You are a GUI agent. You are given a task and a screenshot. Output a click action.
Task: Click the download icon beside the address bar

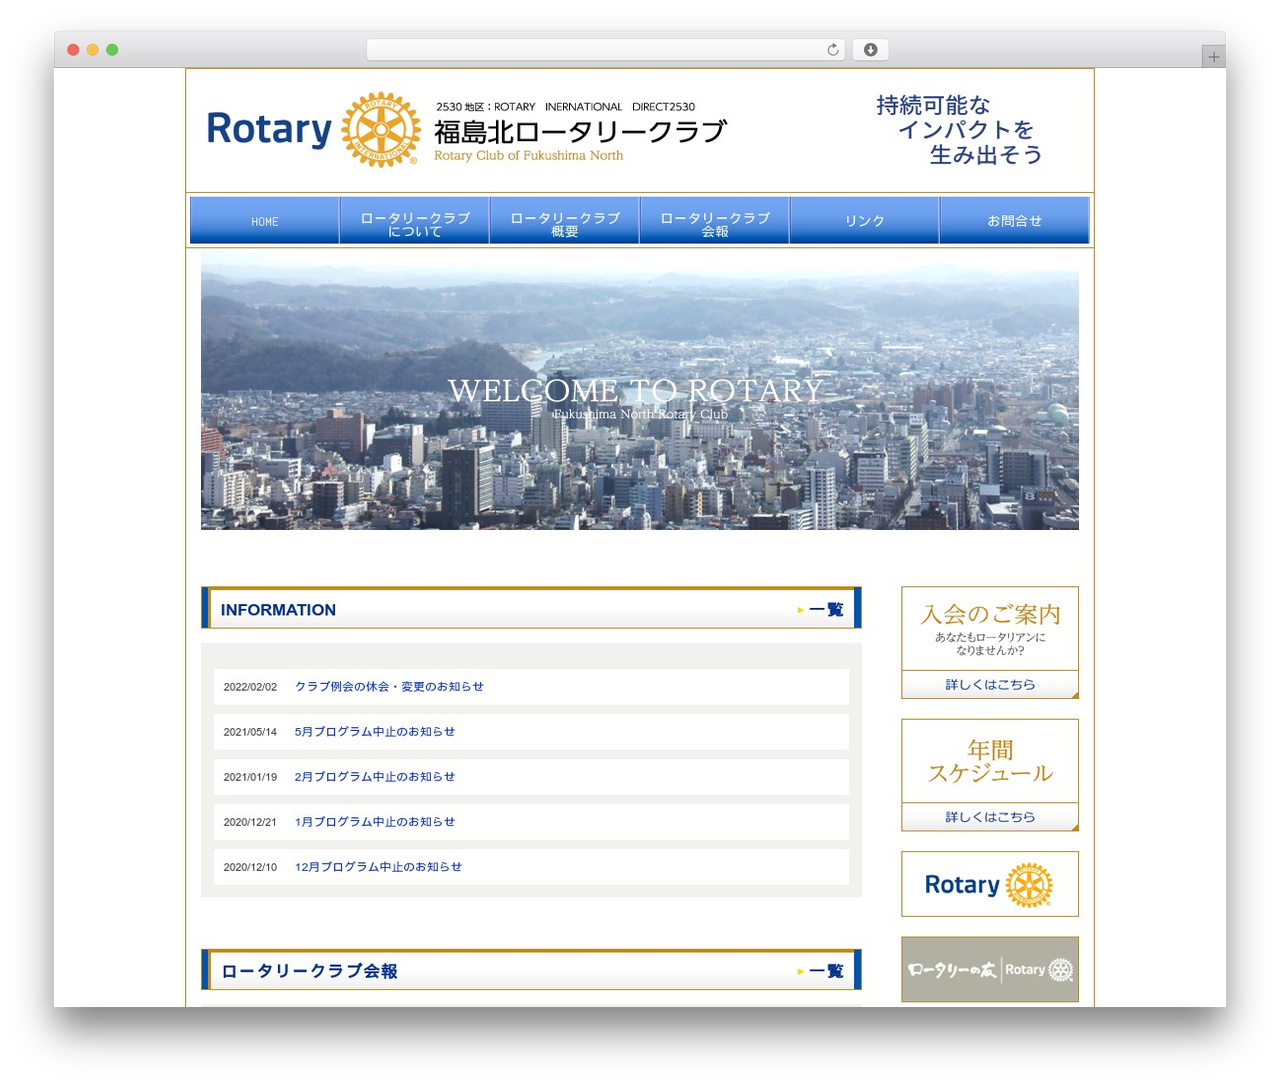870,50
